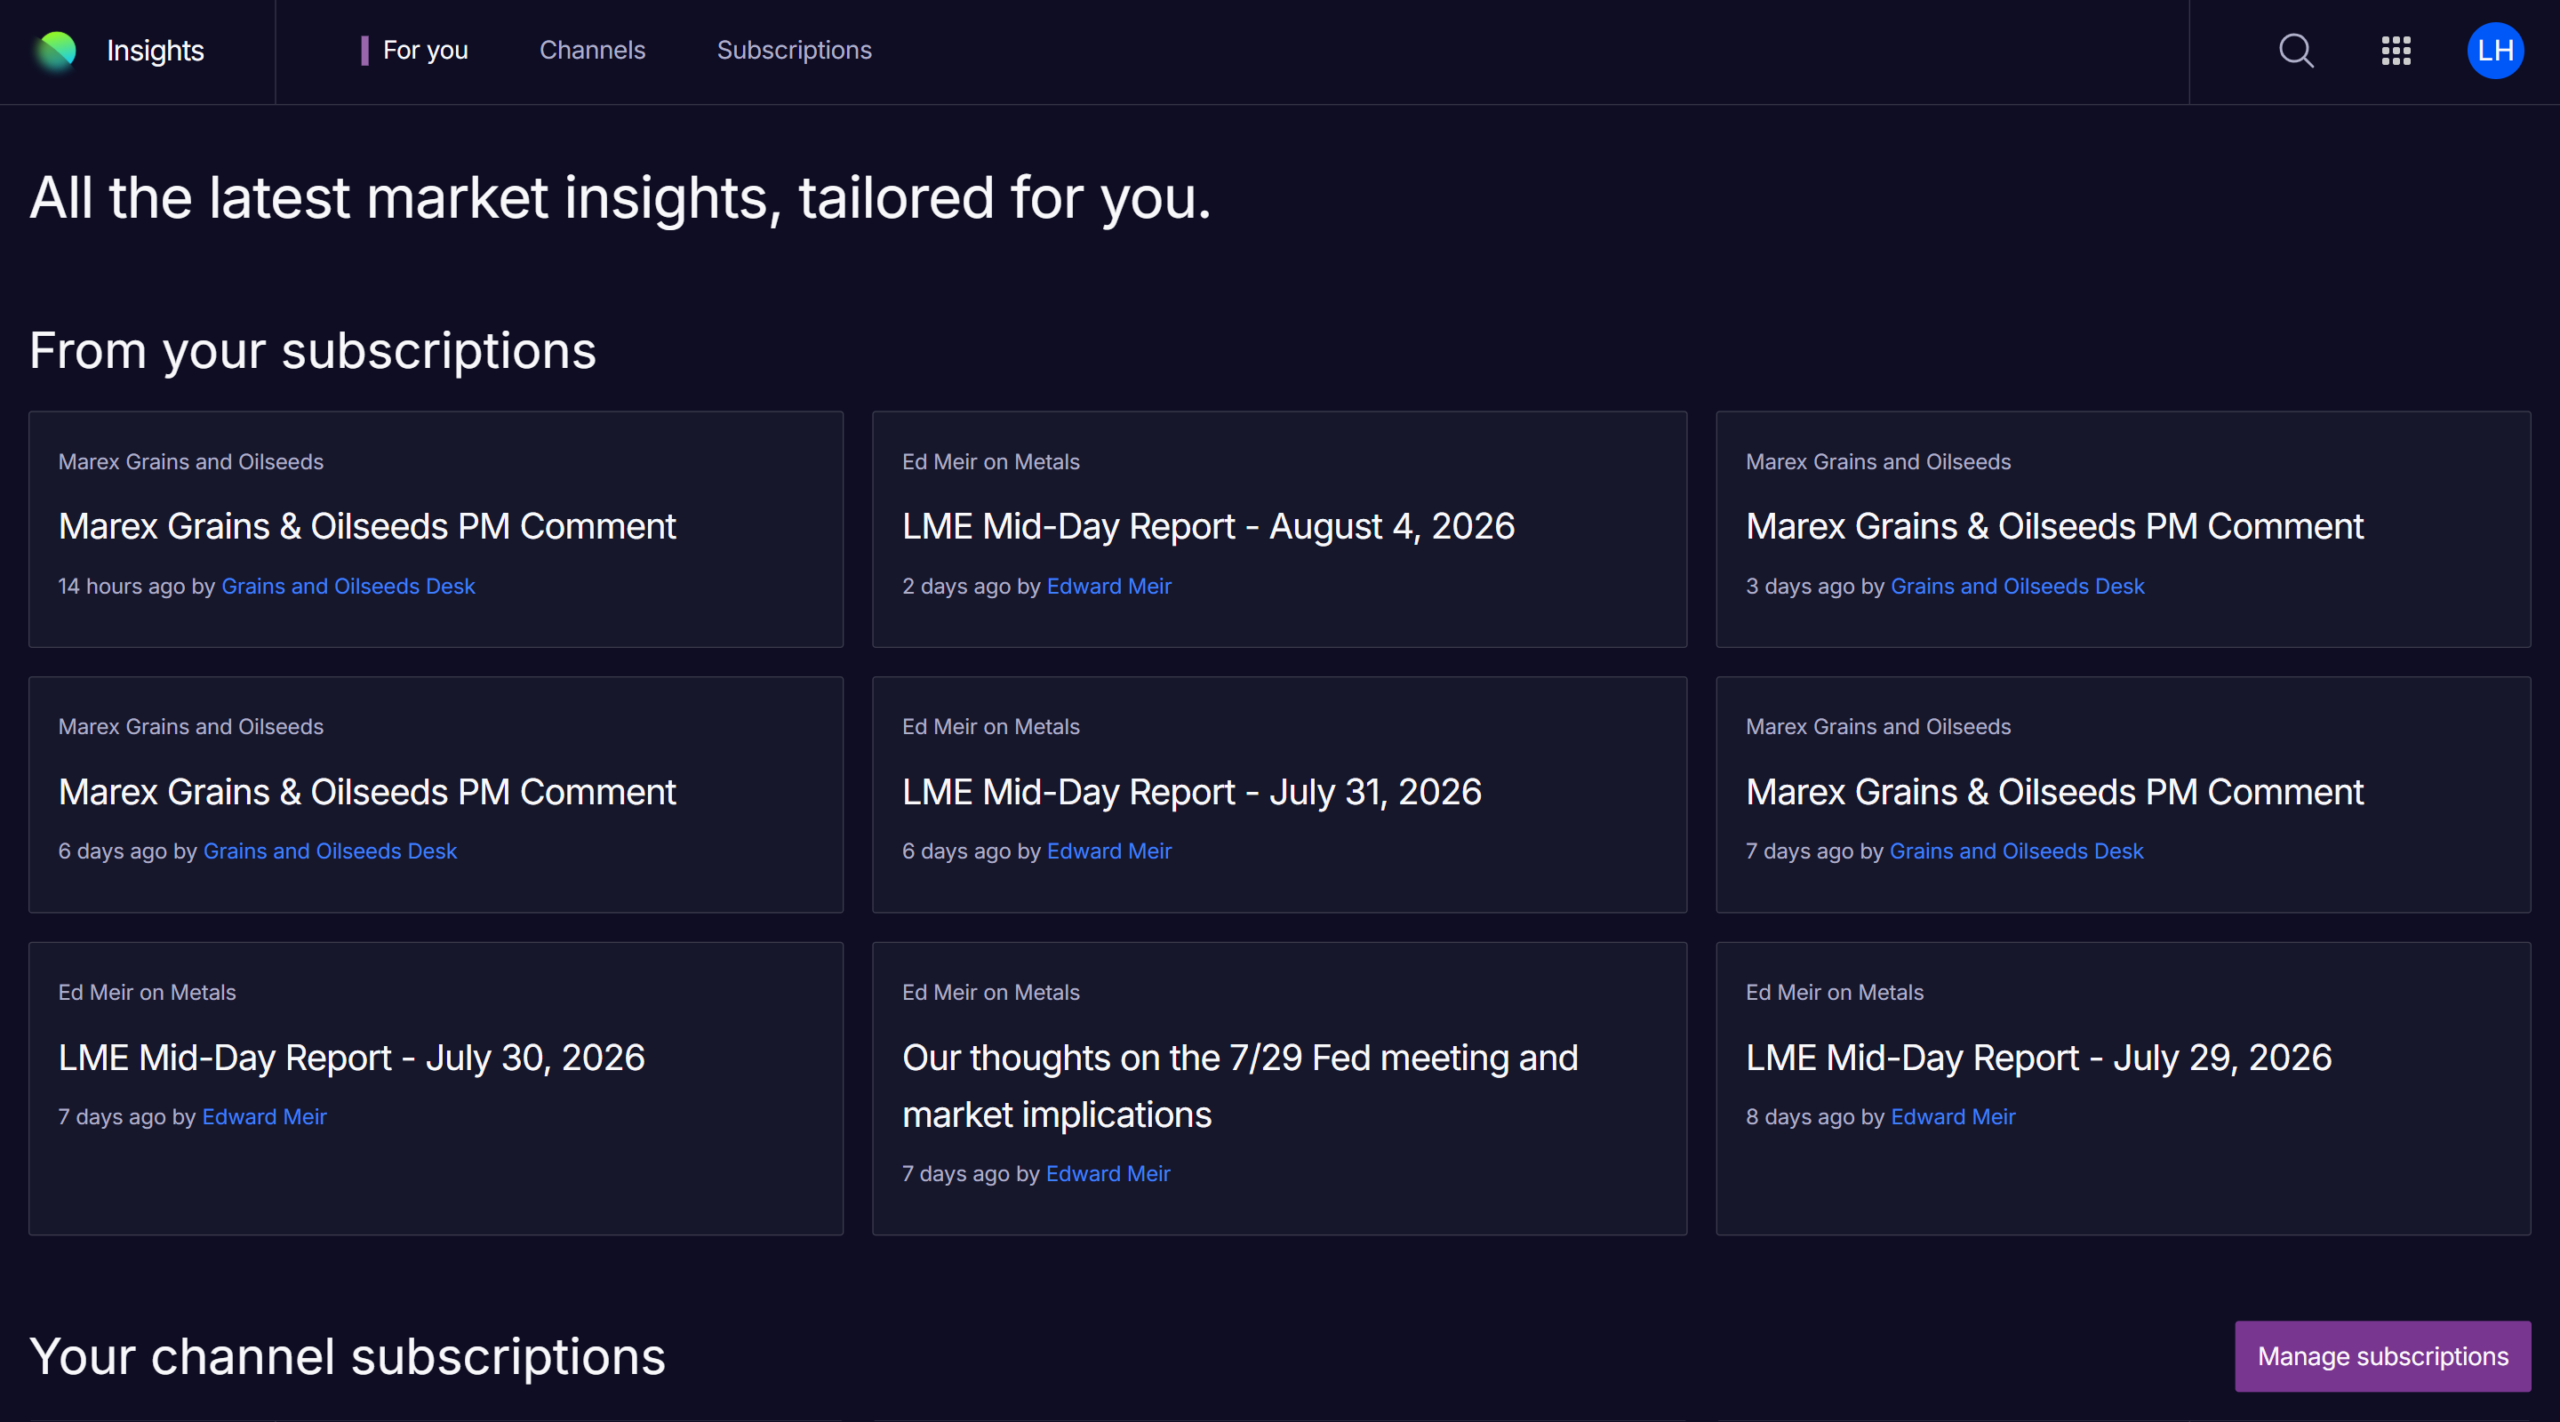Image resolution: width=2560 pixels, height=1422 pixels.
Task: Click Edward Meir on the August 4 report
Action: point(1109,586)
